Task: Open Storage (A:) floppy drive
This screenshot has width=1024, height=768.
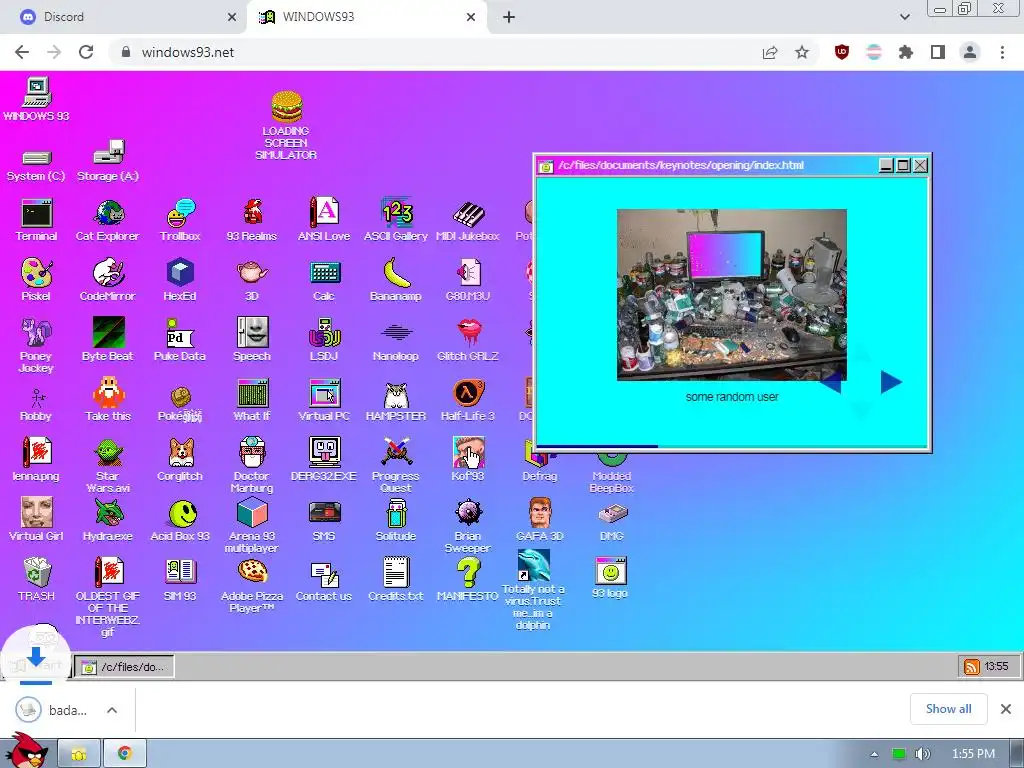Action: coord(108,152)
